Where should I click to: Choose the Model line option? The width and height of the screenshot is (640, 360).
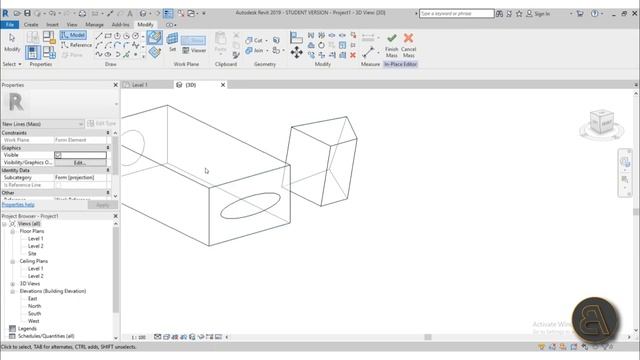pos(73,36)
